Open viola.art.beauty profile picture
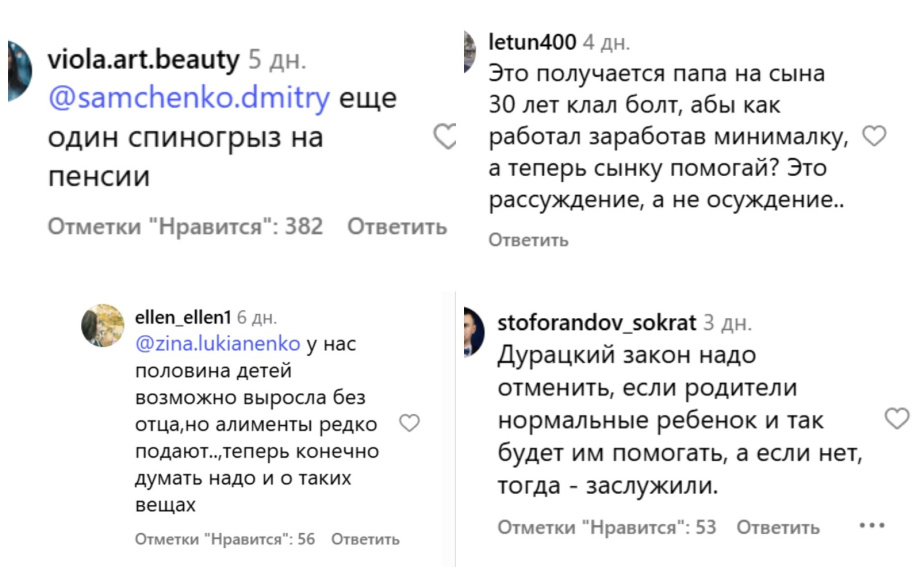Image resolution: width=920 pixels, height=575 pixels. [18, 70]
